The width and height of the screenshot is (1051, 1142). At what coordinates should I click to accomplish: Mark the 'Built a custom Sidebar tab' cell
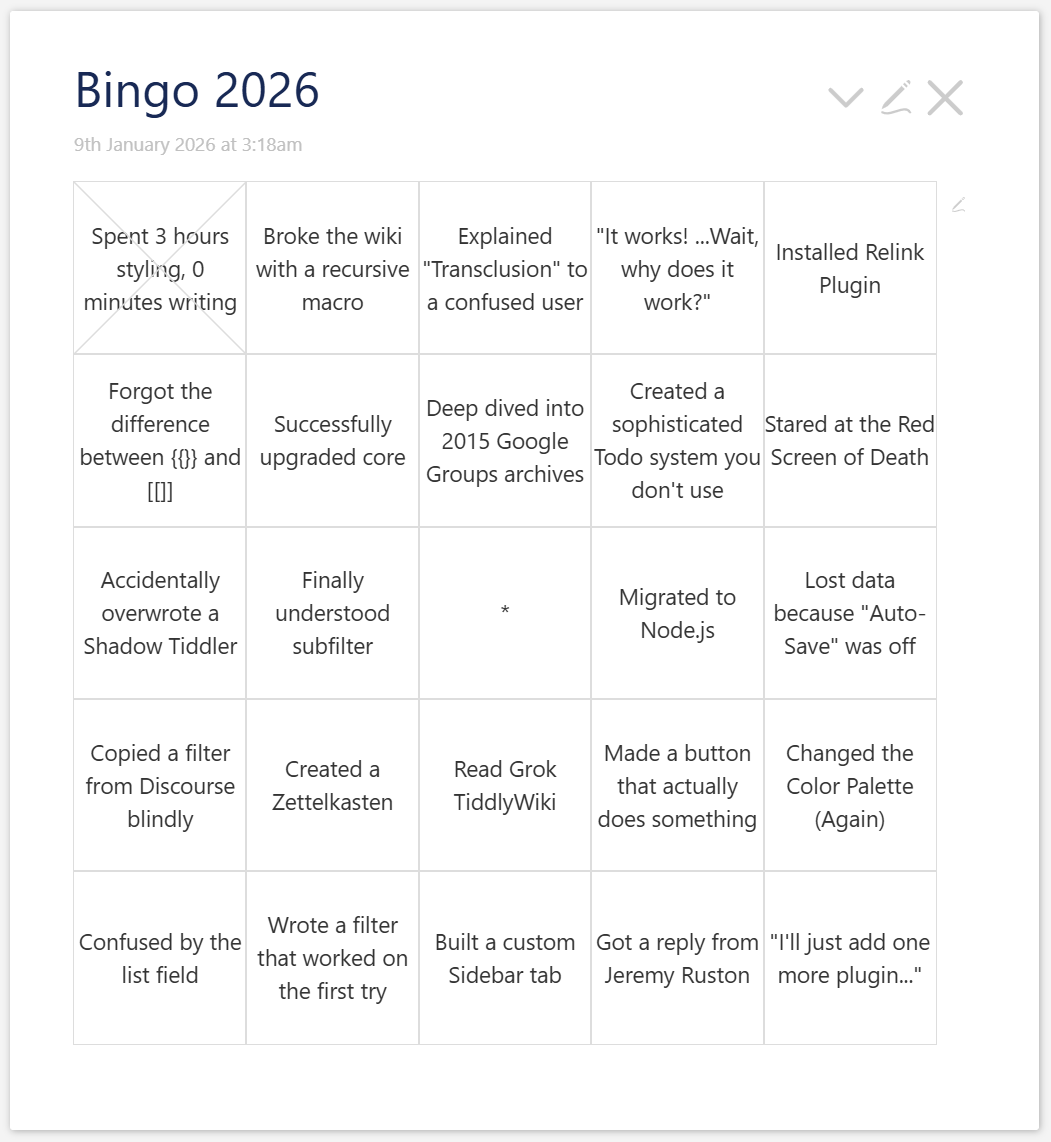click(505, 958)
